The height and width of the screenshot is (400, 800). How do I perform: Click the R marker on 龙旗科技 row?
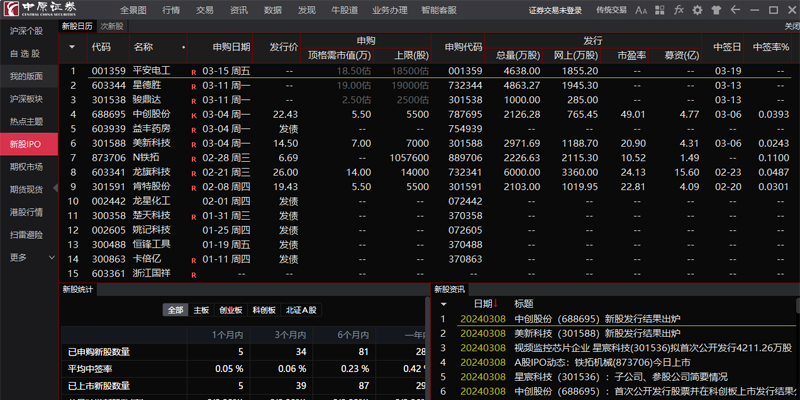[x=193, y=173]
